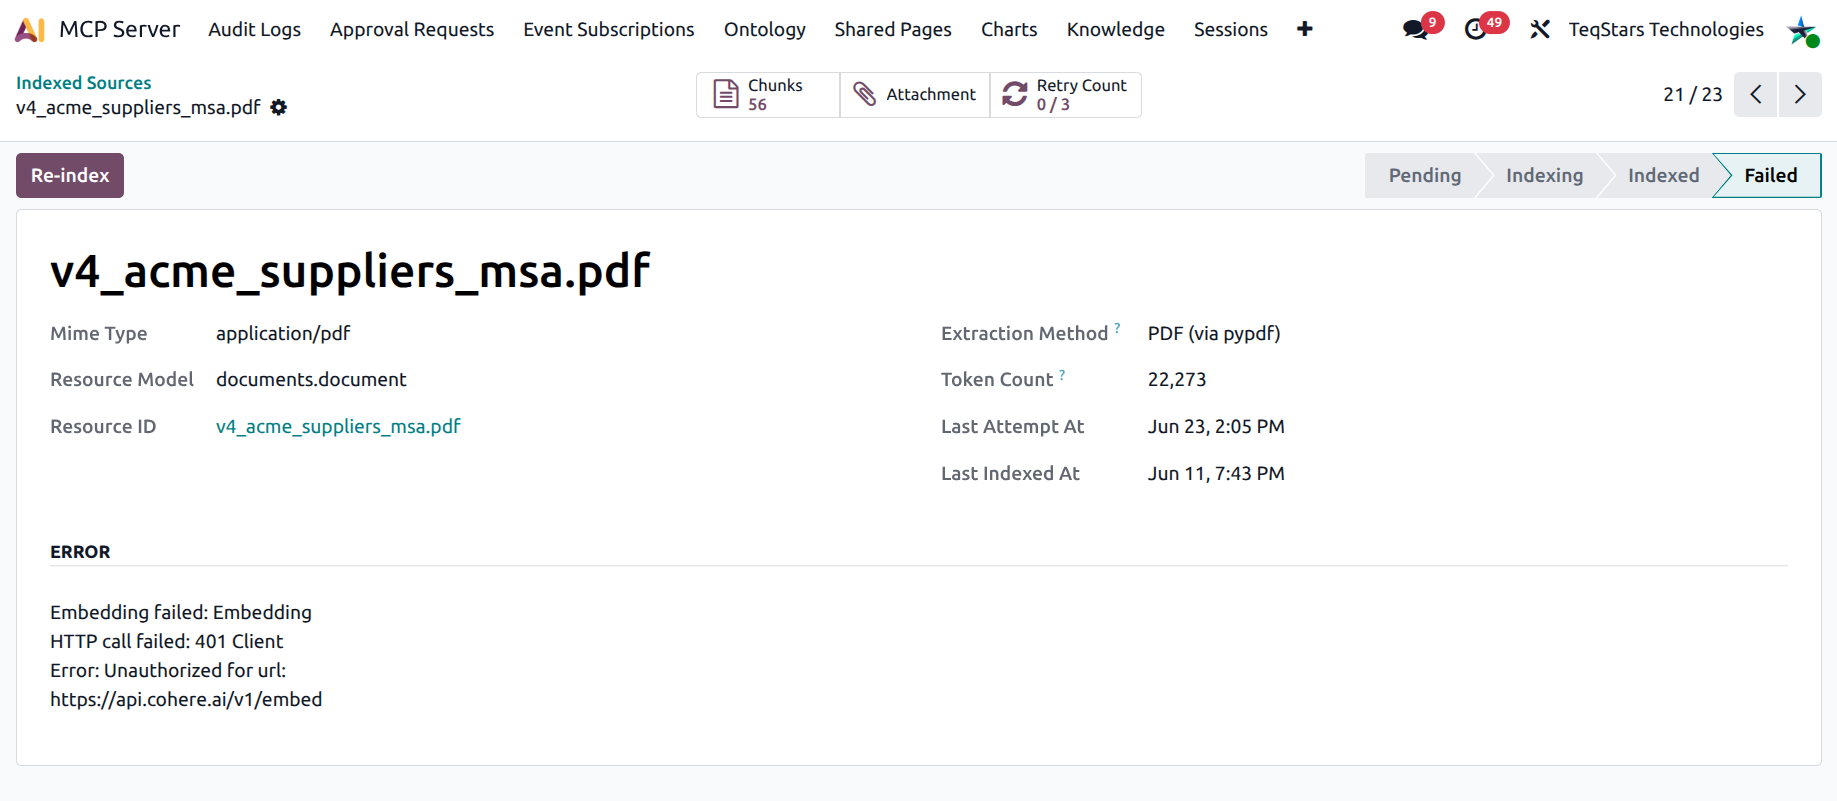
Task: Click the pager counter 21 / 23
Action: tap(1692, 95)
